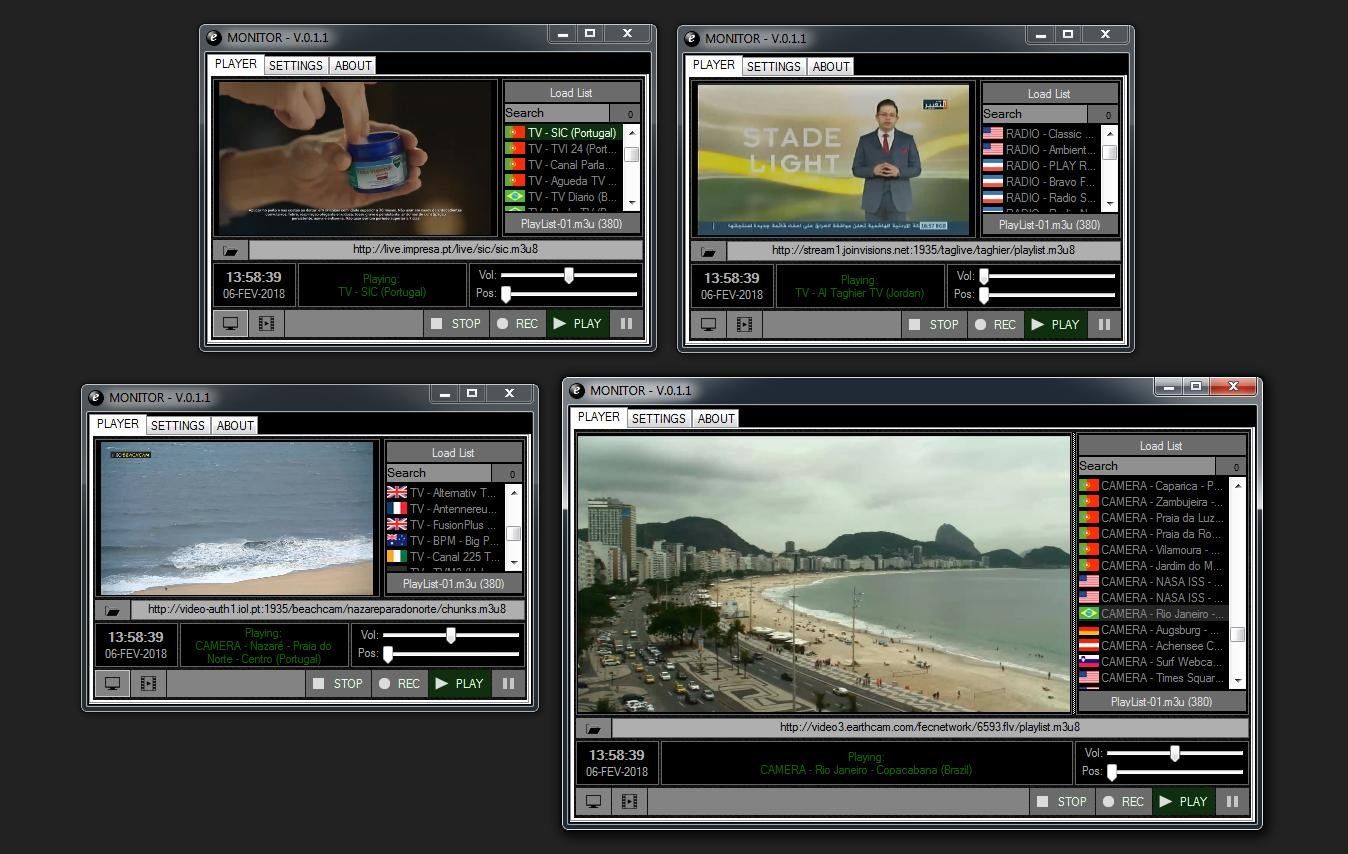Adjust the volume slider in the Nazaré player
Image resolution: width=1348 pixels, height=854 pixels.
pyautogui.click(x=449, y=634)
